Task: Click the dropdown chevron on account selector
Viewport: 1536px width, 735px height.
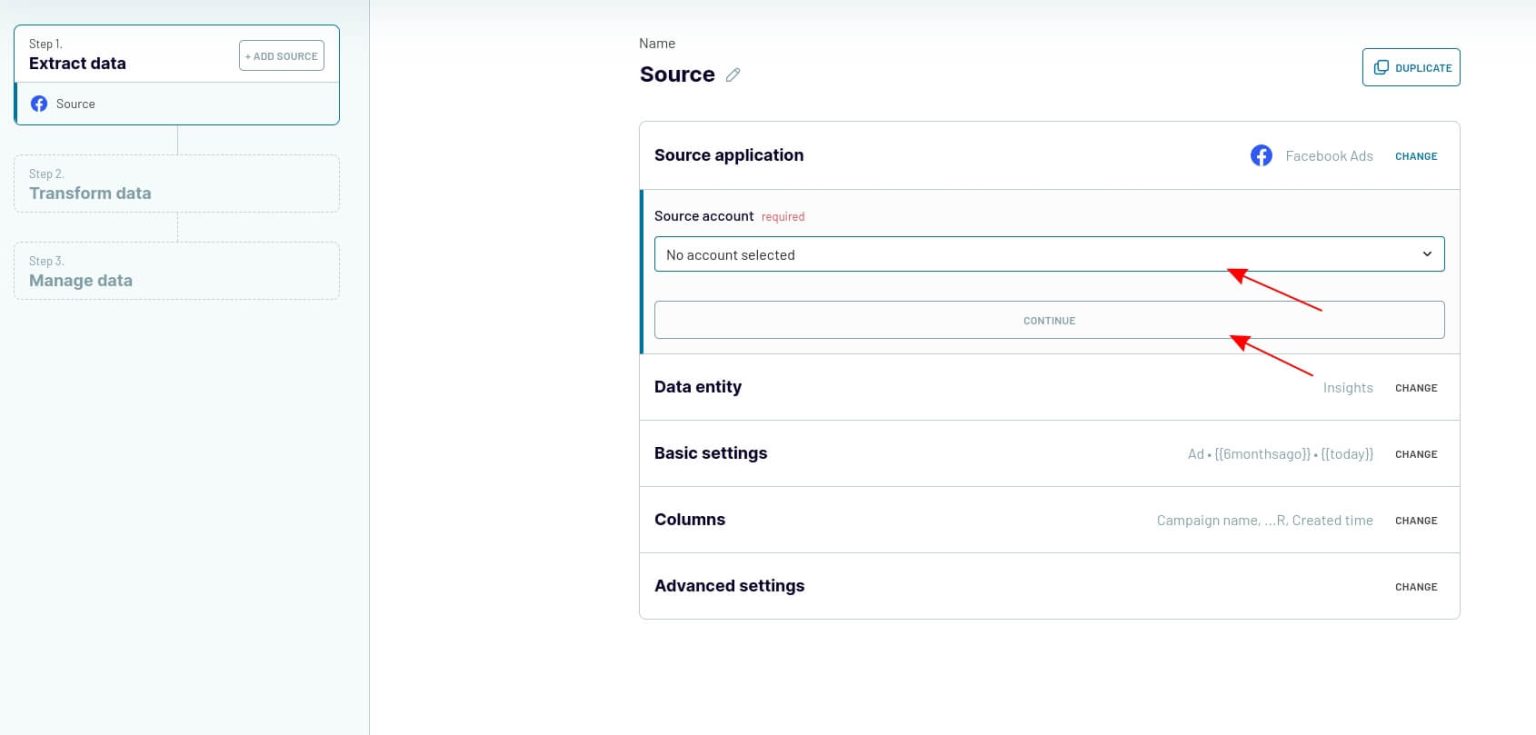Action: point(1427,254)
